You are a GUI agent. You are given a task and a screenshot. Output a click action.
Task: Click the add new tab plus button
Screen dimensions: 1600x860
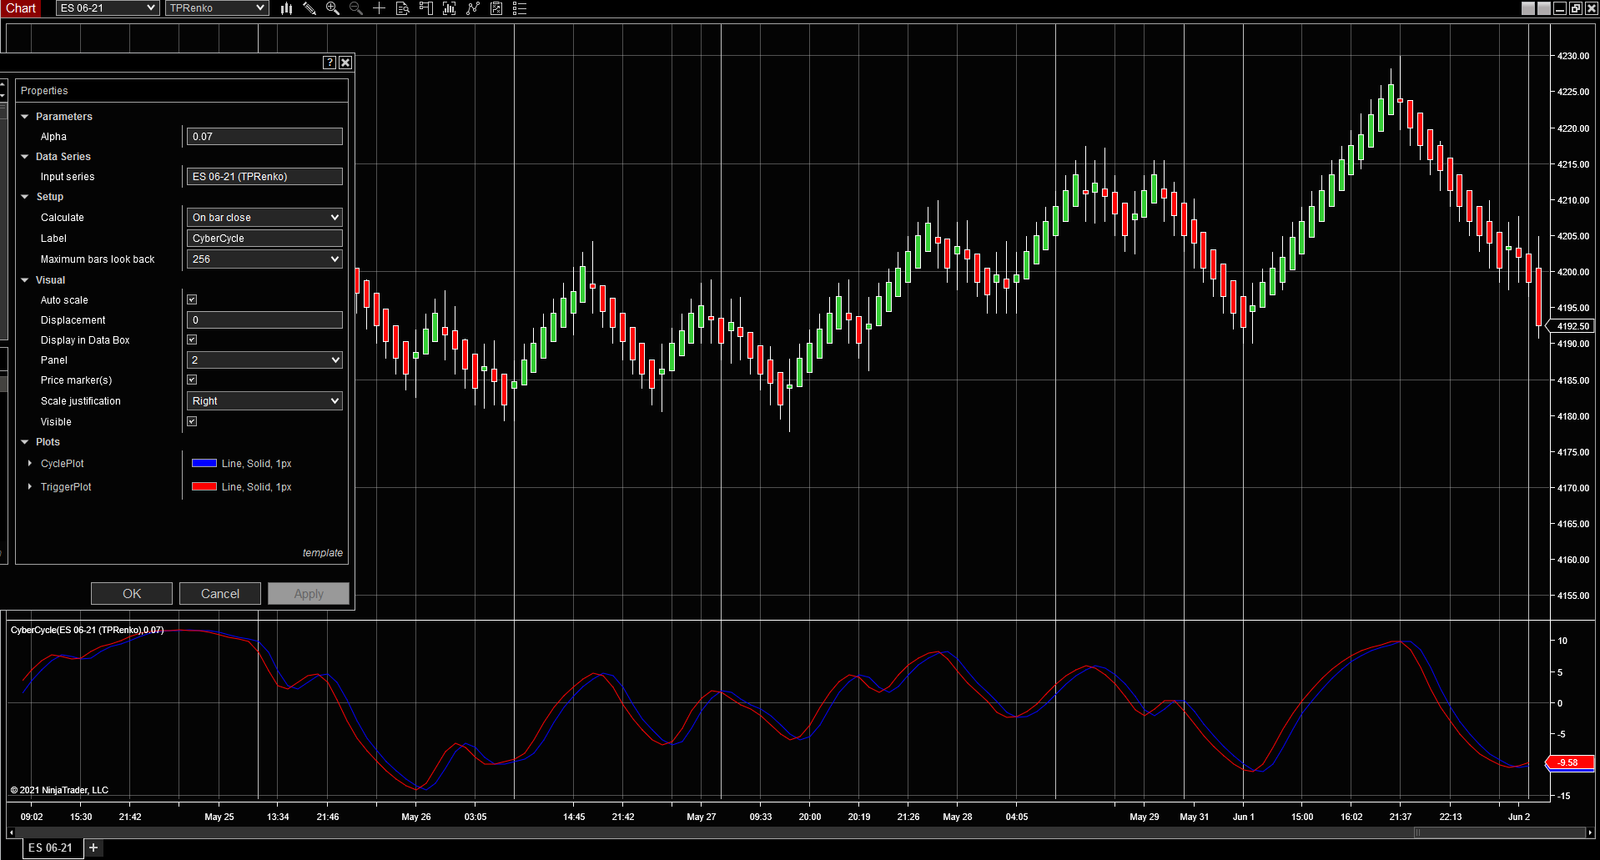pyautogui.click(x=93, y=848)
